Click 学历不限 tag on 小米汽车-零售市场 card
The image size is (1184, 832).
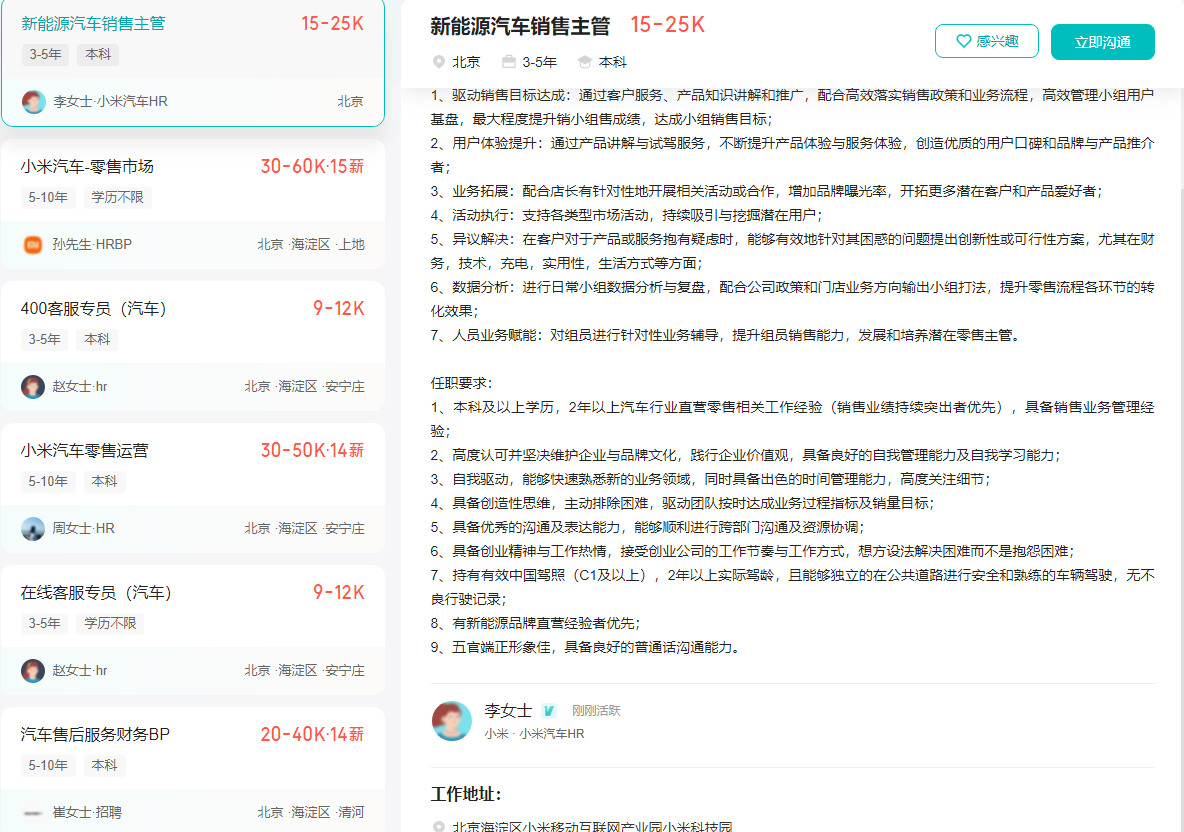(x=117, y=197)
